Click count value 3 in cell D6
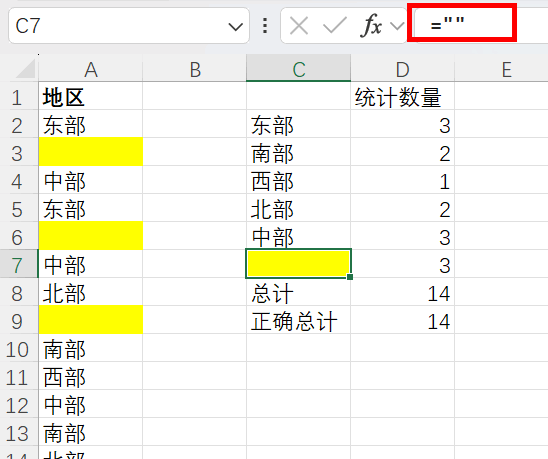548x459 pixels. pyautogui.click(x=403, y=236)
